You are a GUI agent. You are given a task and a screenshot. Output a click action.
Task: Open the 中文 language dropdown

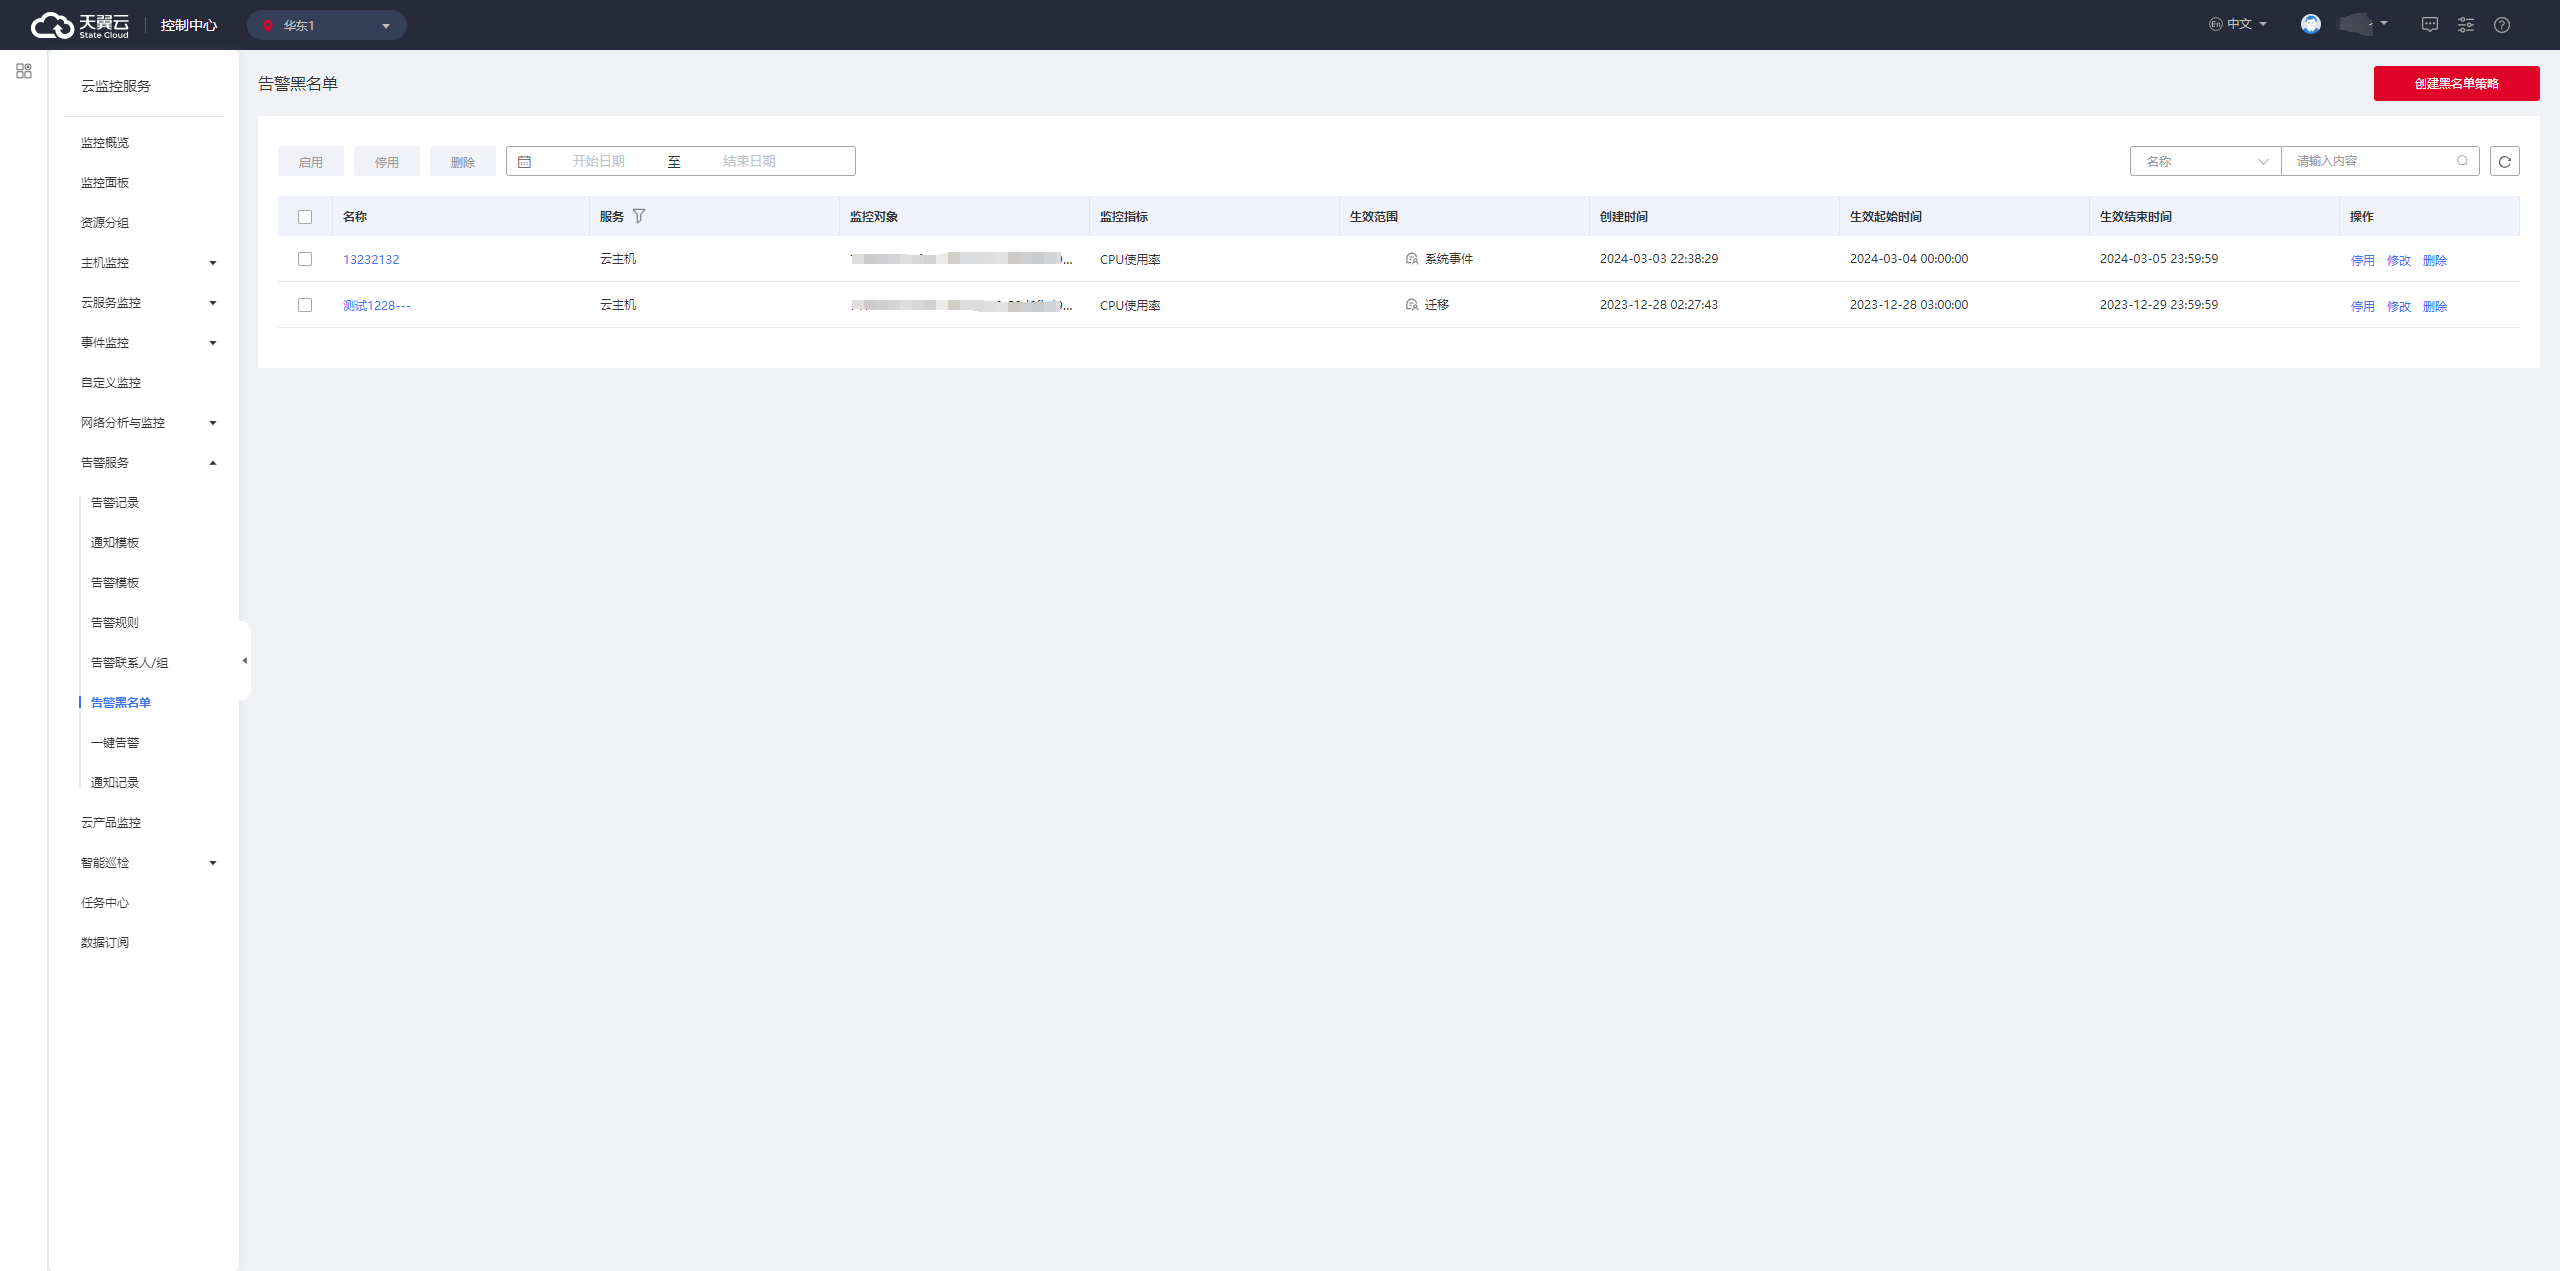click(2238, 24)
